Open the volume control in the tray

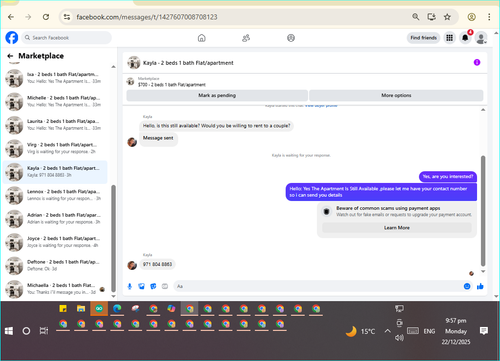pos(399,338)
